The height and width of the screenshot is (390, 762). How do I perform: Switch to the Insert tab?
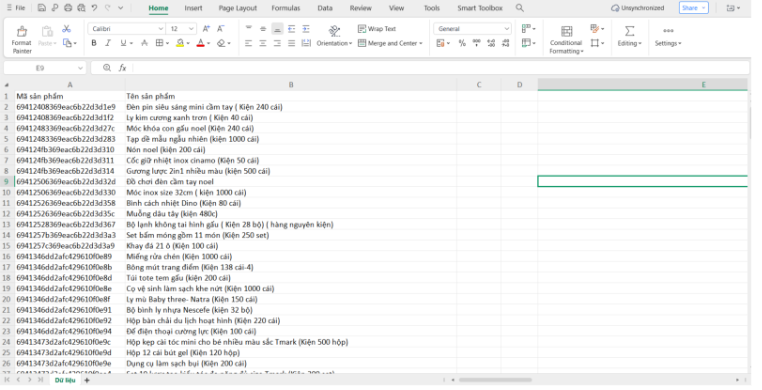tap(193, 8)
